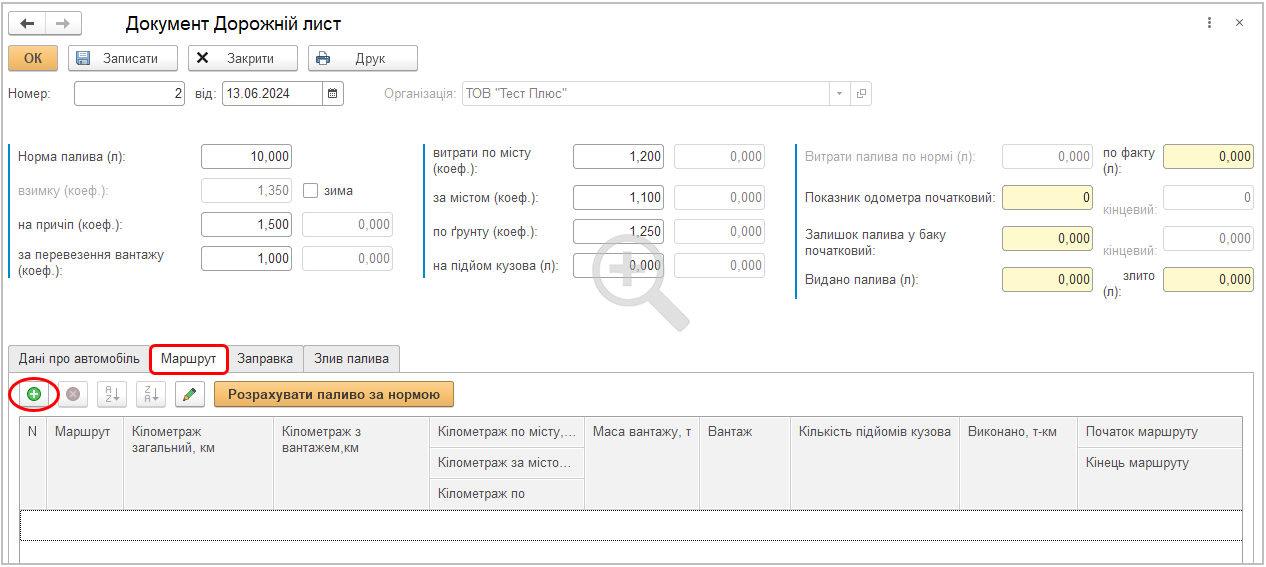The image size is (1266, 567).
Task: Click Кілометраж загальний, км column header
Action: point(198,462)
